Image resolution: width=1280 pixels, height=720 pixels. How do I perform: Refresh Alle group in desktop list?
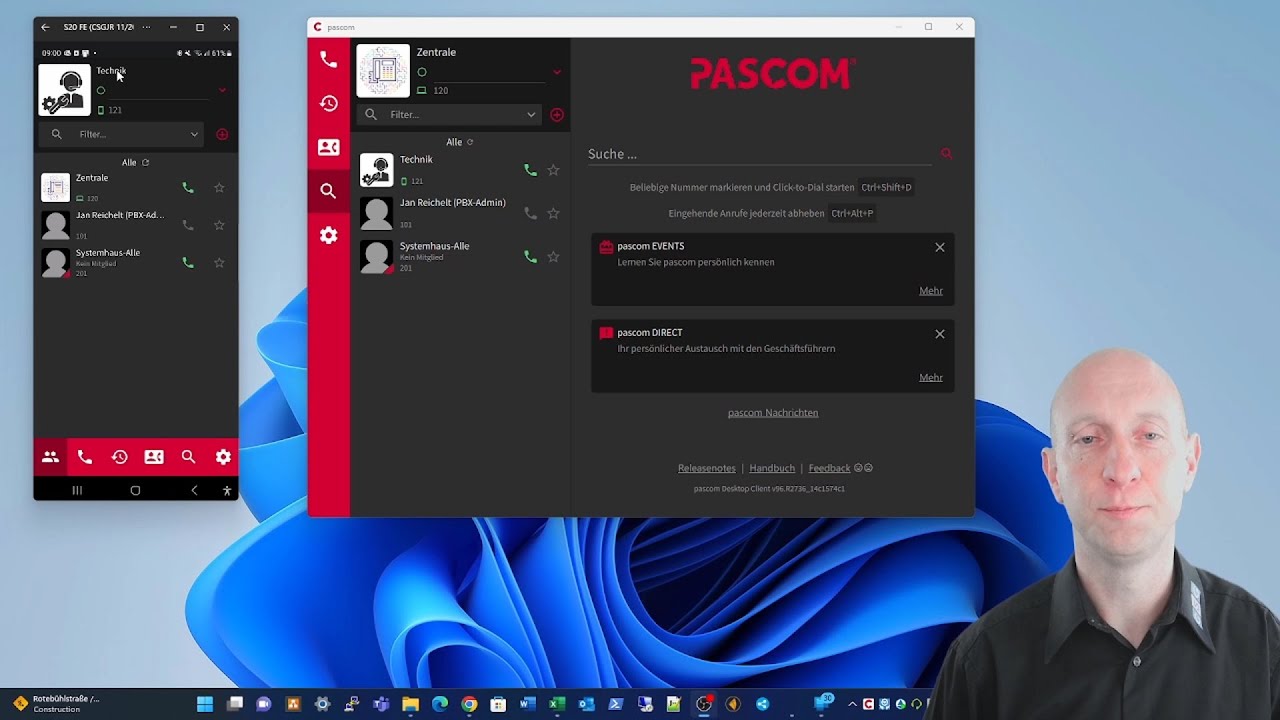(x=470, y=142)
